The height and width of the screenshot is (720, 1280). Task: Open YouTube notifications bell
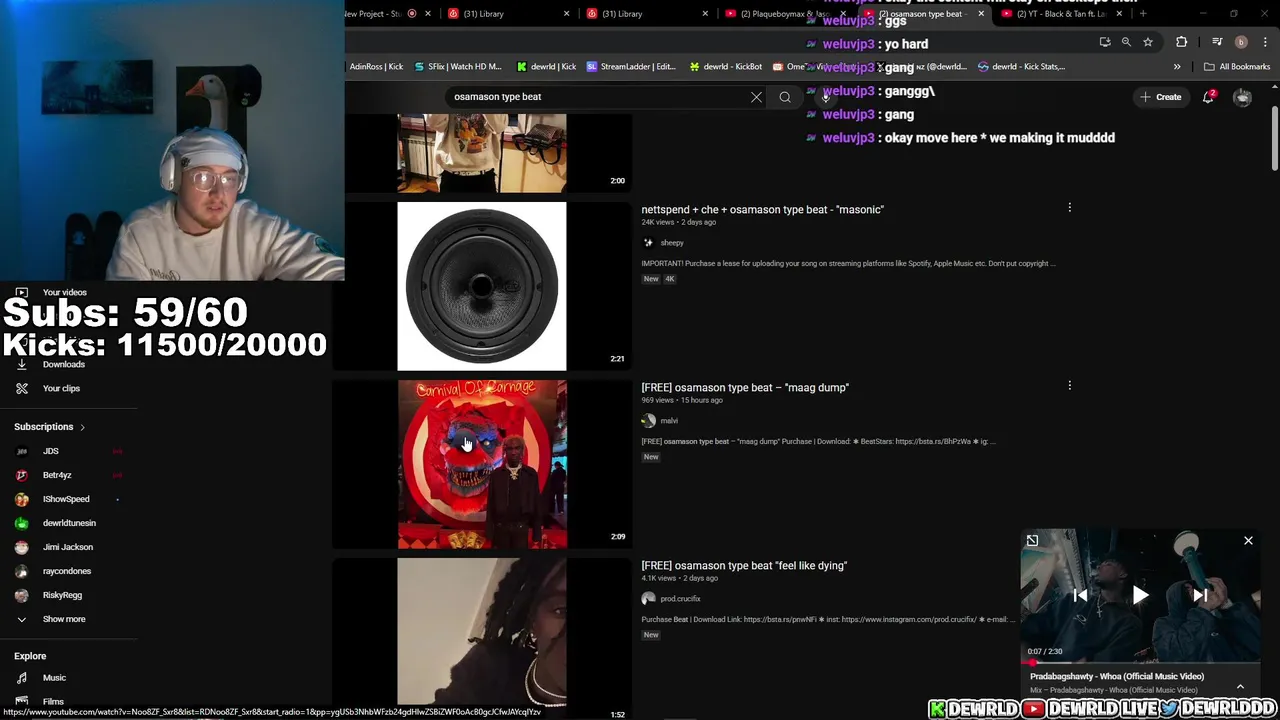[x=1208, y=97]
